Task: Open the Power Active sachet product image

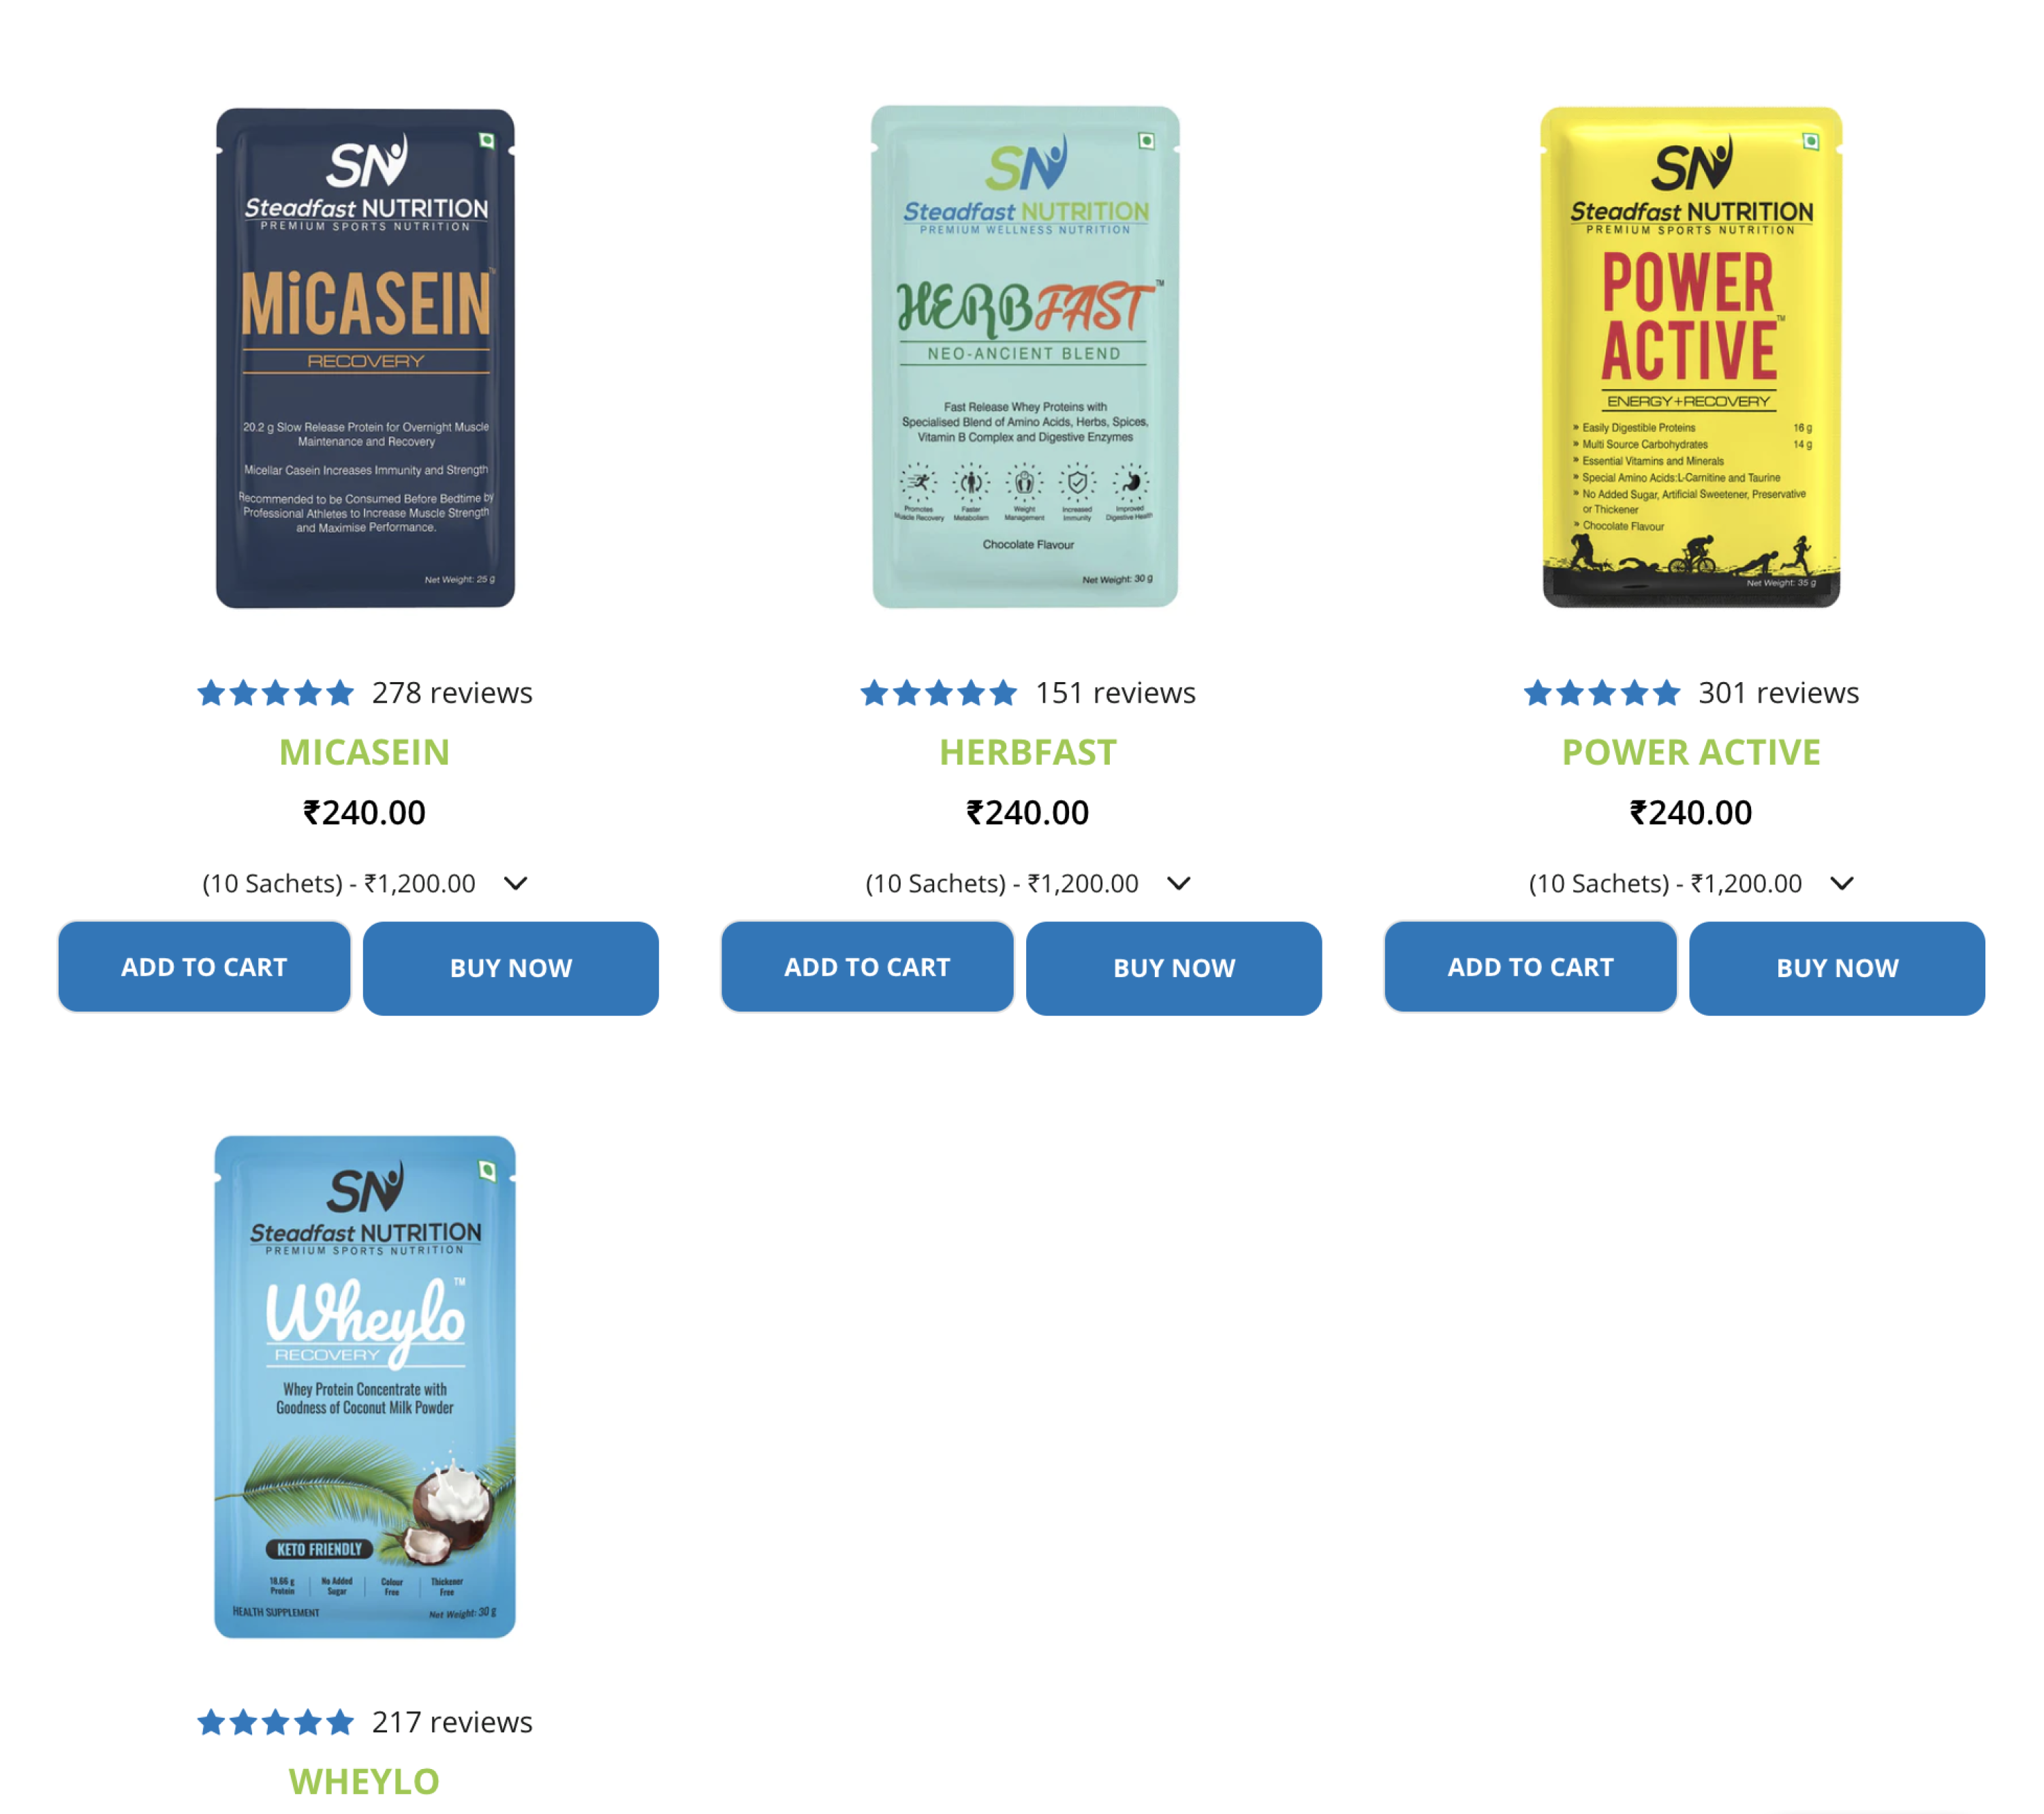Action: tap(1691, 357)
